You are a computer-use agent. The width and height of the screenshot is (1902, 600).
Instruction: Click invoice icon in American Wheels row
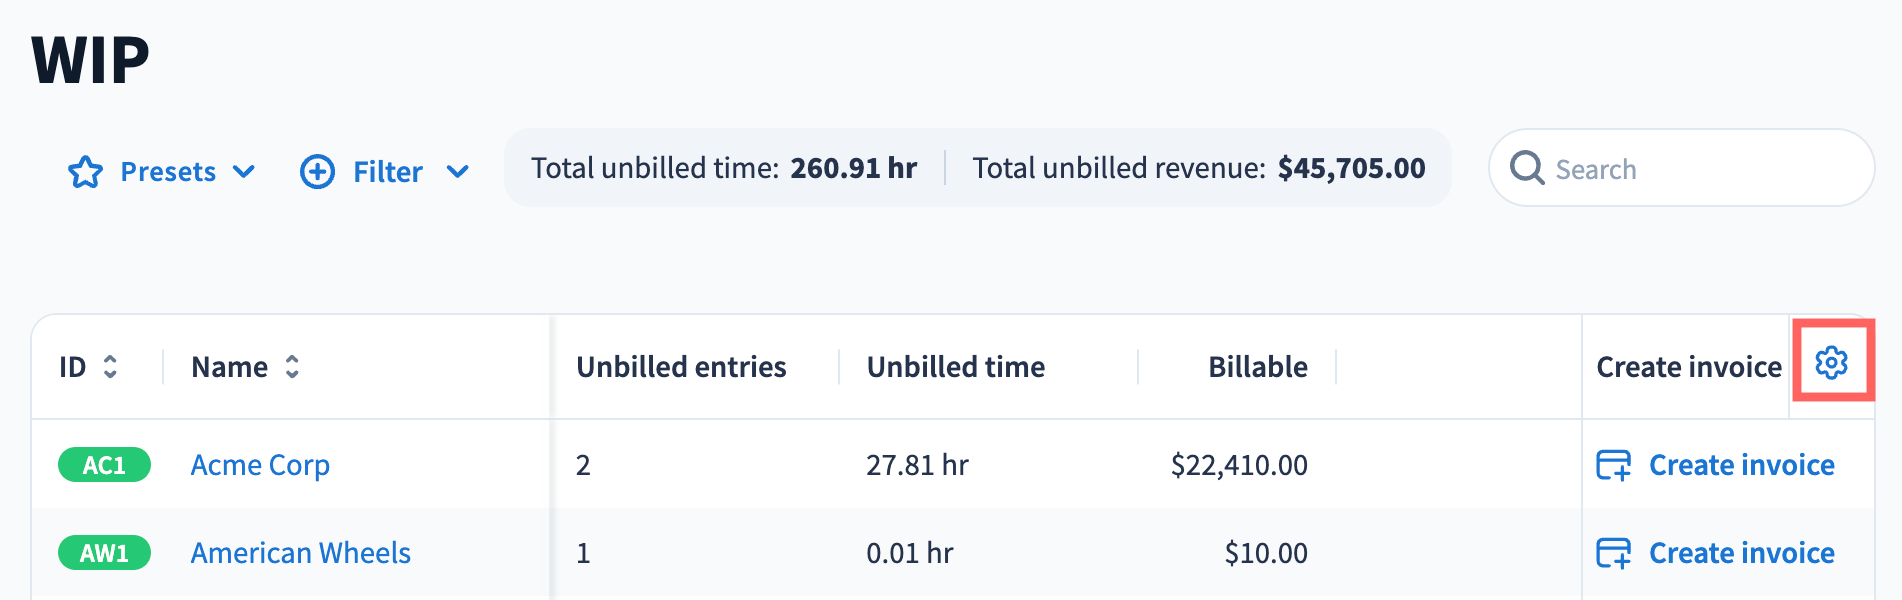click(1613, 553)
